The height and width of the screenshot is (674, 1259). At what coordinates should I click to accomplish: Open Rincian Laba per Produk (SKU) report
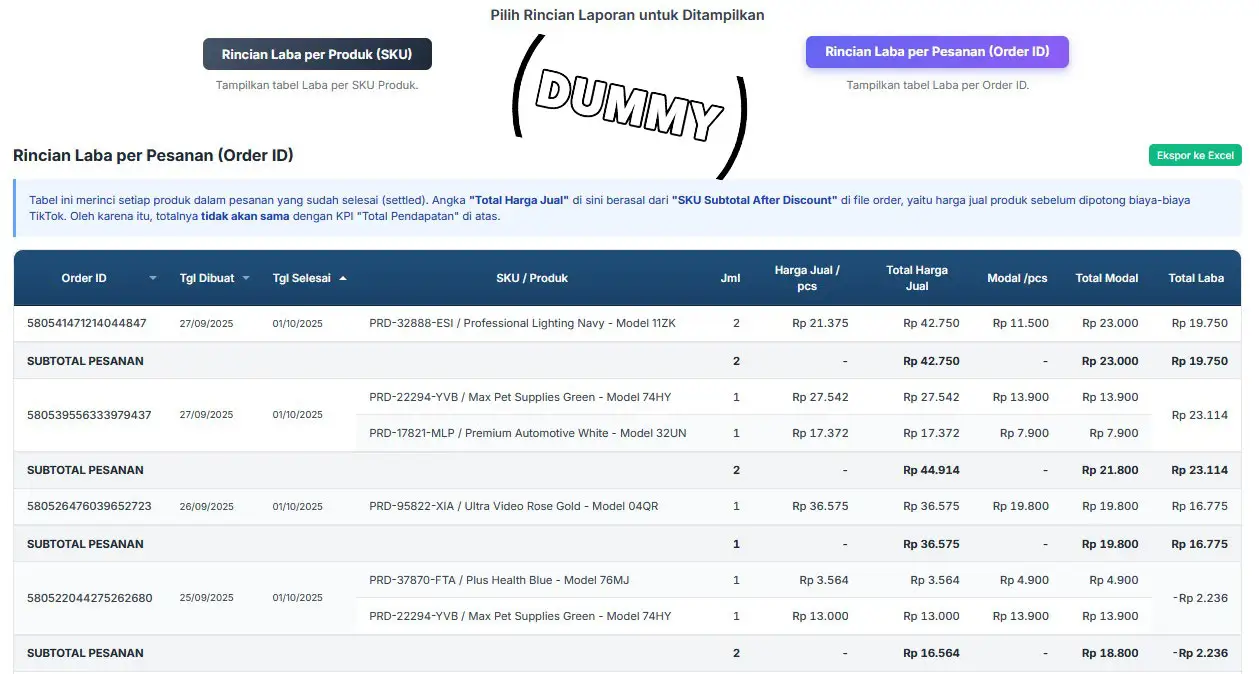(x=317, y=54)
